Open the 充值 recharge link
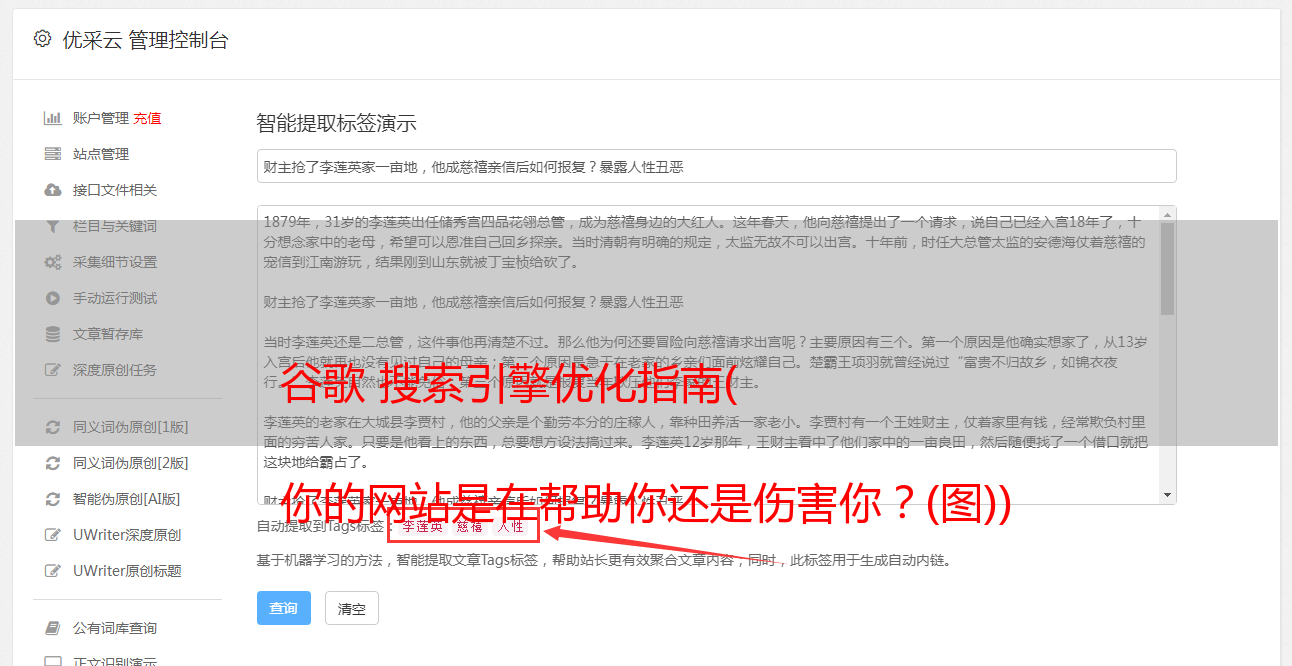 pos(147,118)
